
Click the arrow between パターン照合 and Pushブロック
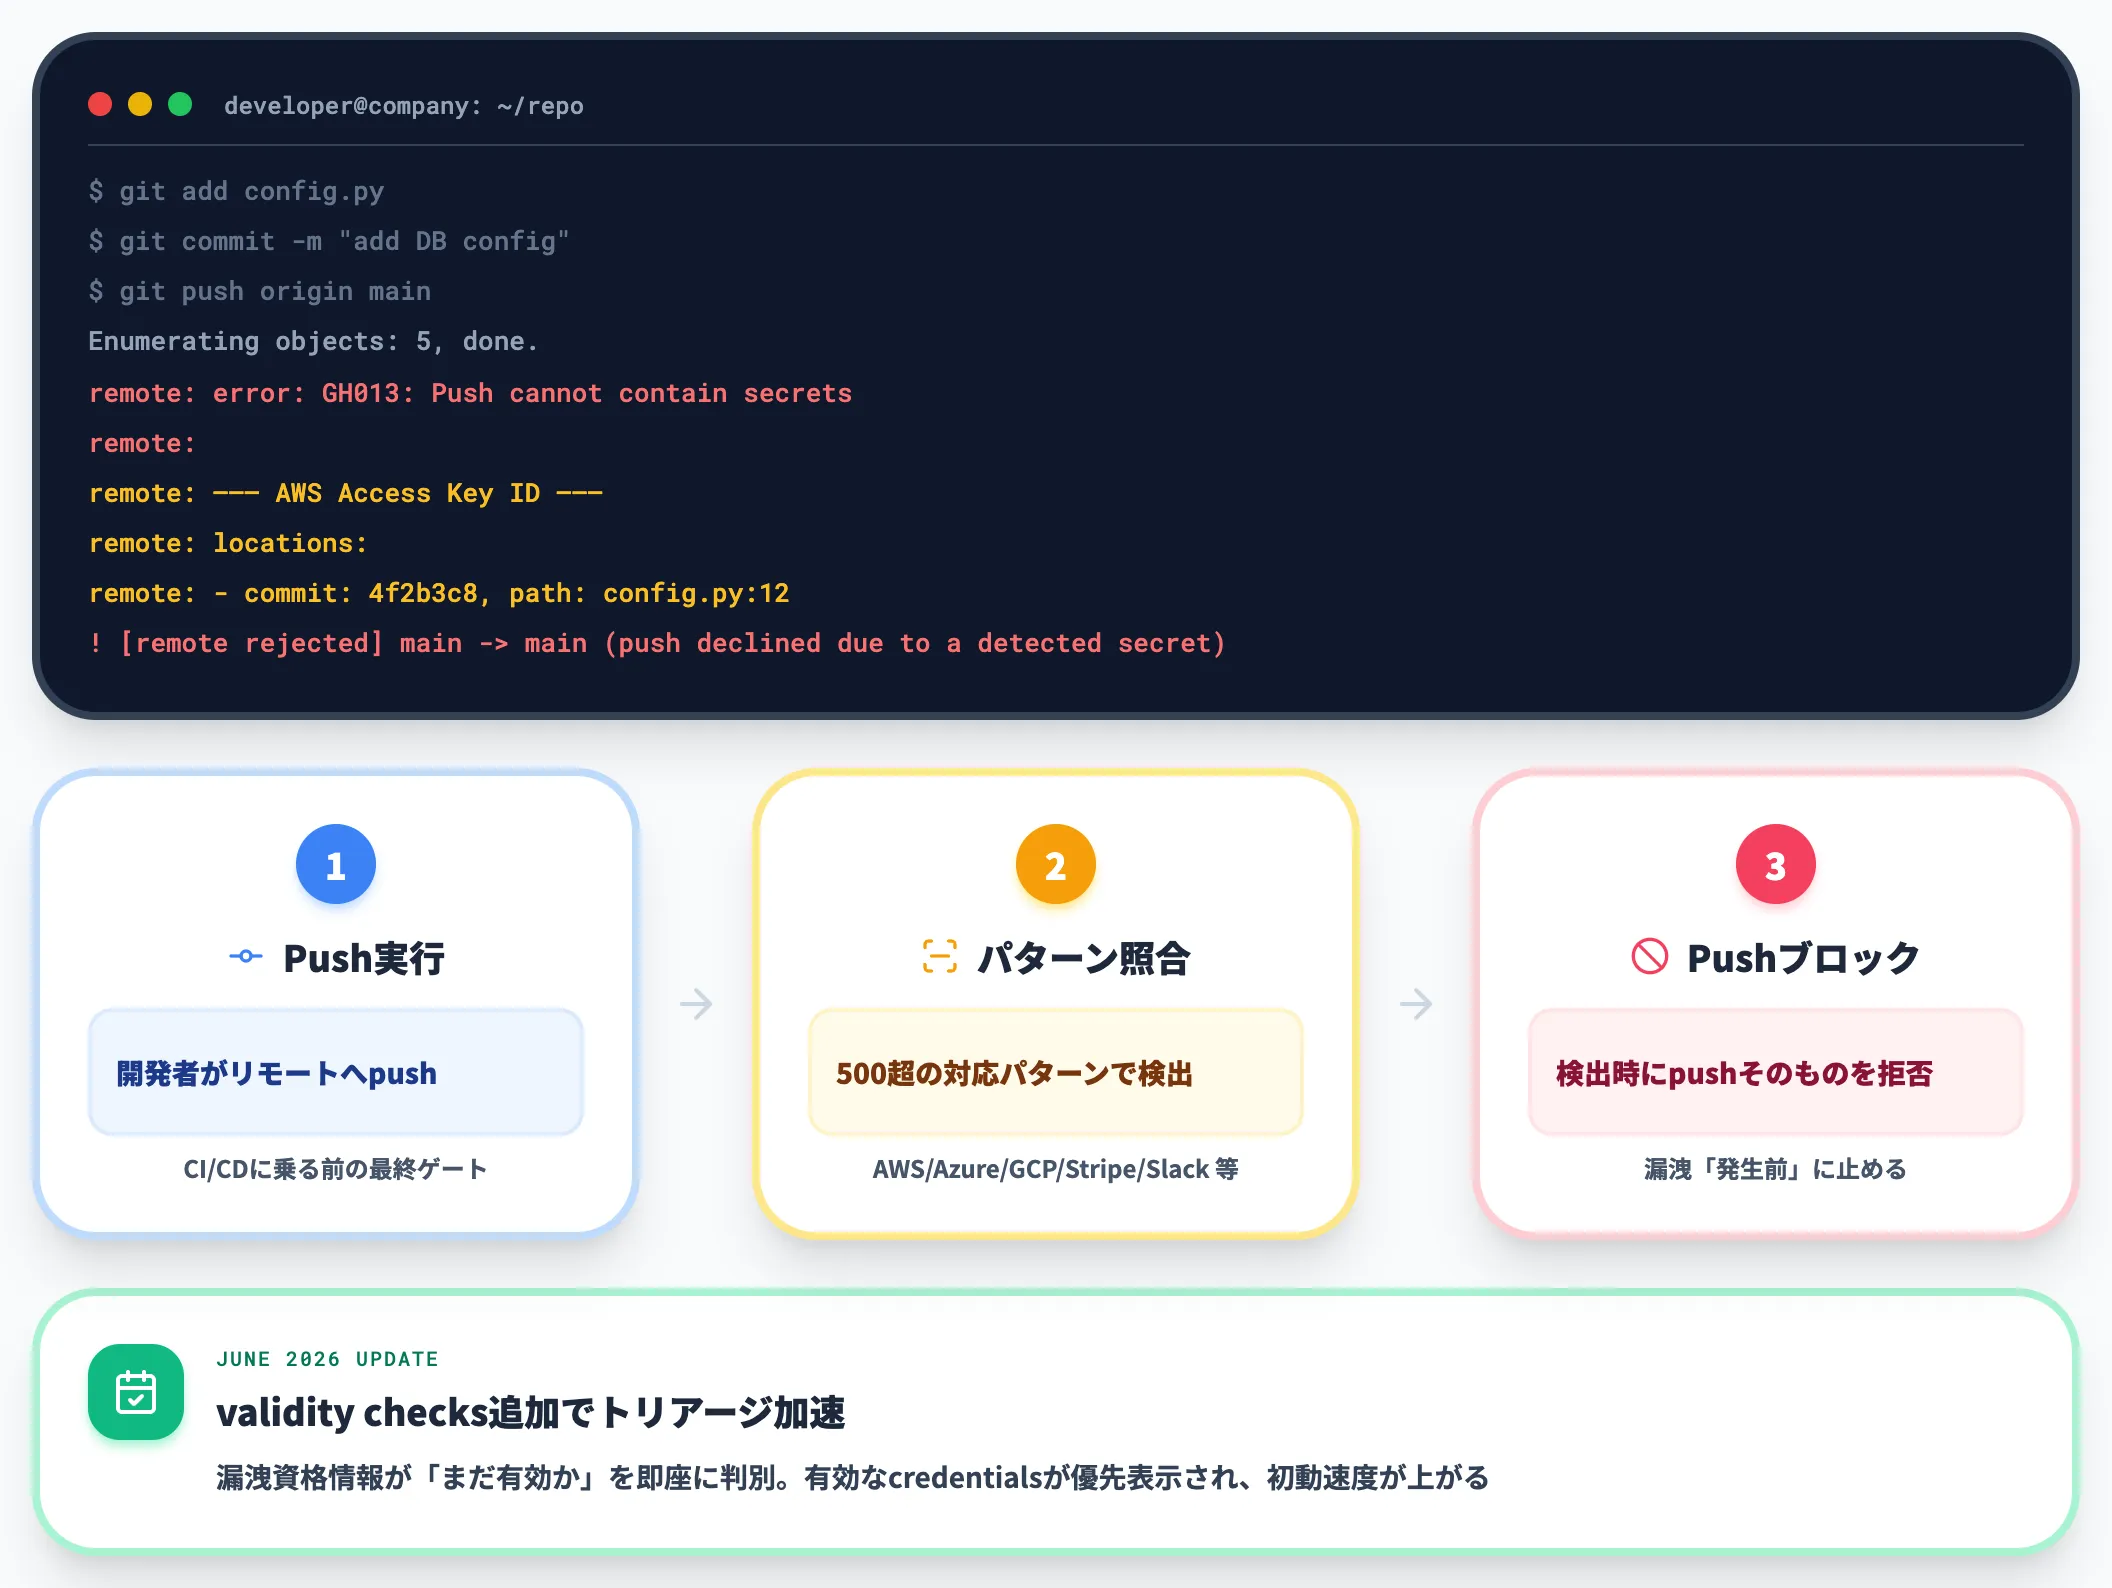pos(1416,1003)
